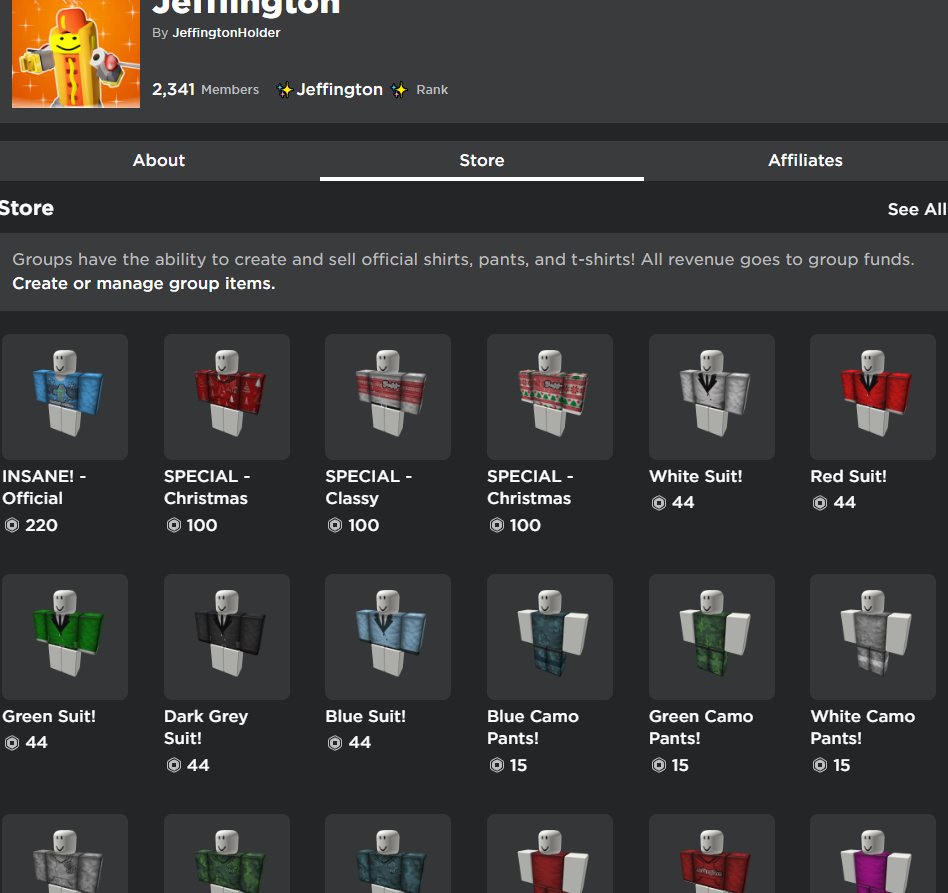Viewport: 948px width, 893px height.
Task: Click the White Camo Pants! title
Action: click(862, 727)
